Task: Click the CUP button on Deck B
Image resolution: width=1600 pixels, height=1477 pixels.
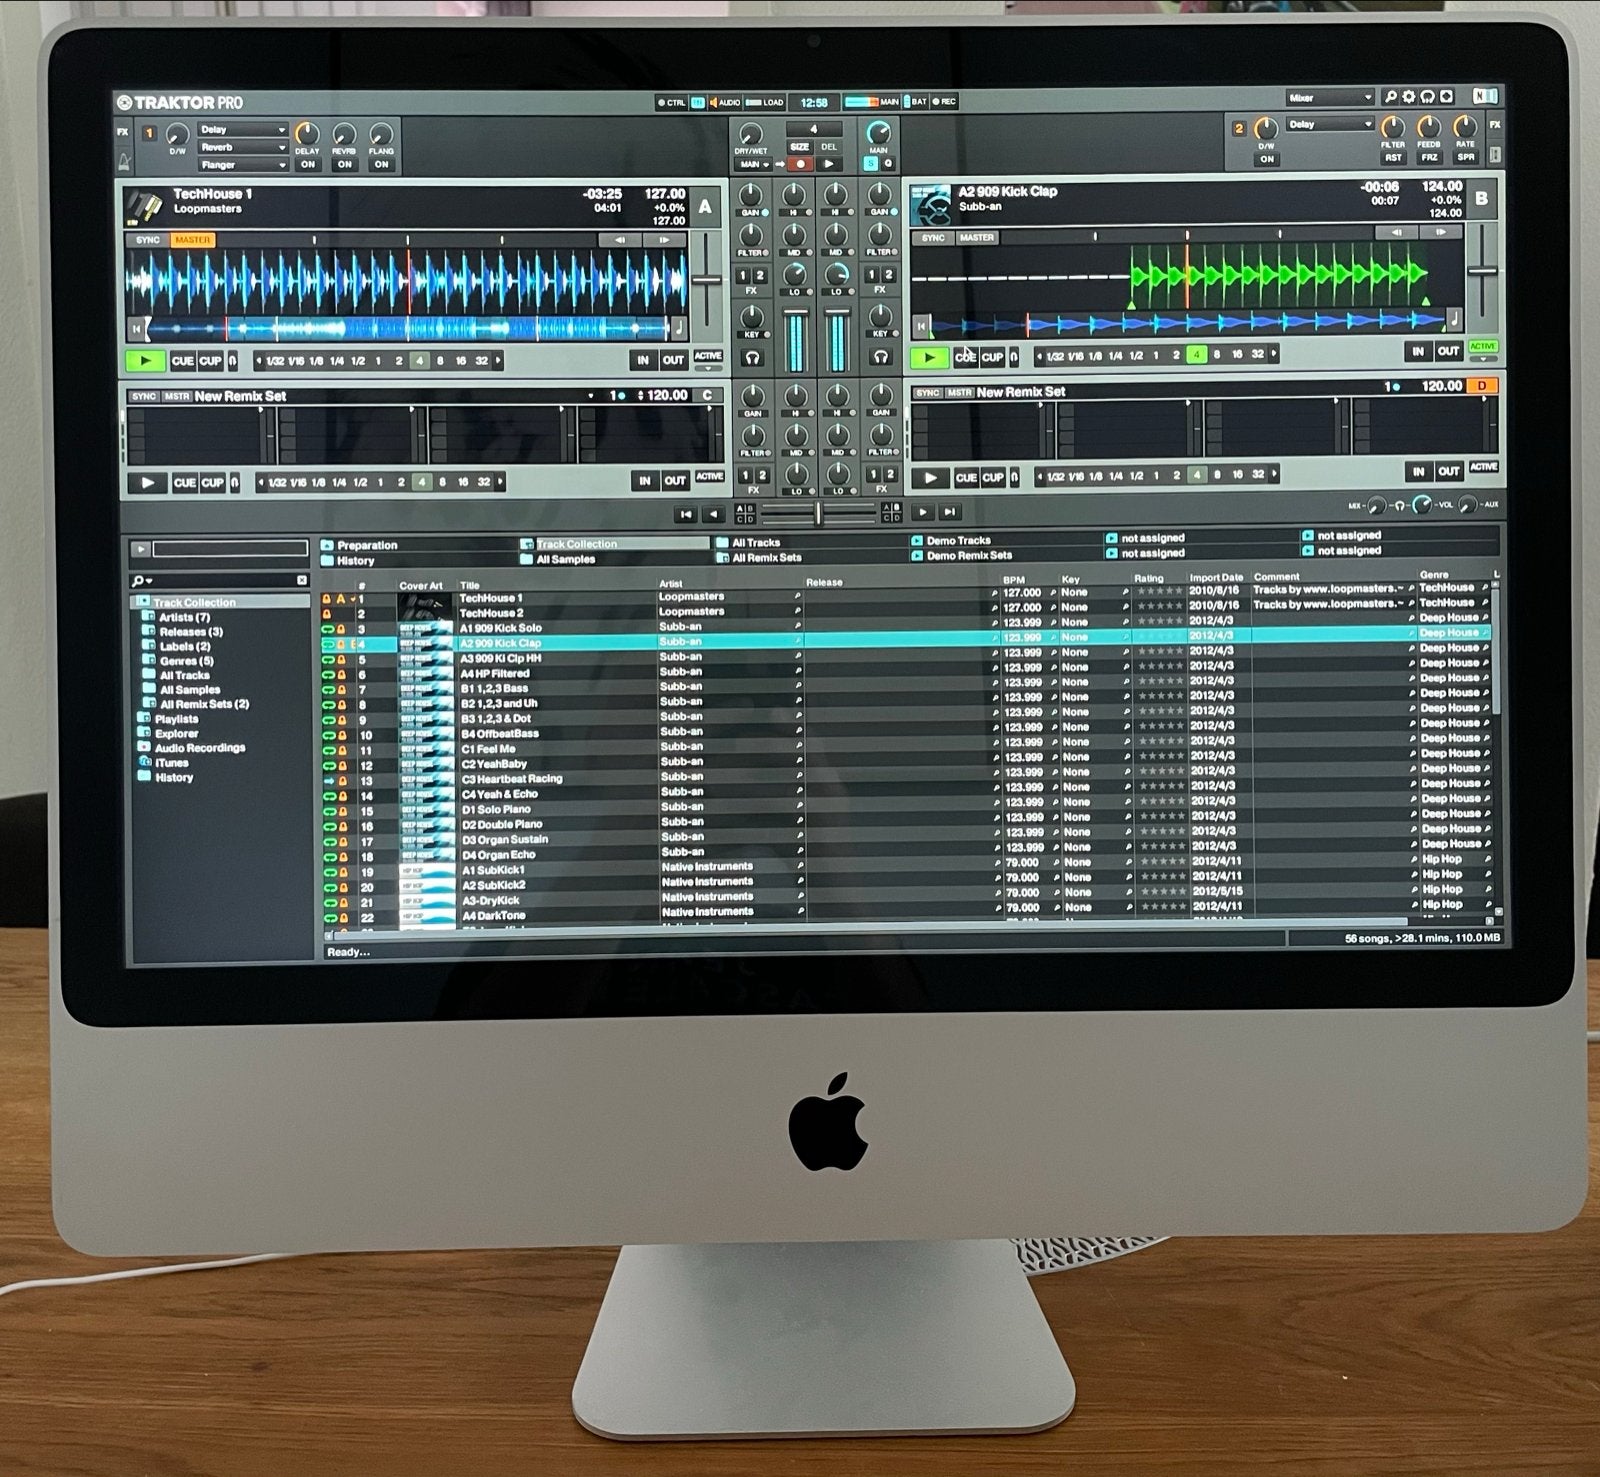Action: coord(992,356)
